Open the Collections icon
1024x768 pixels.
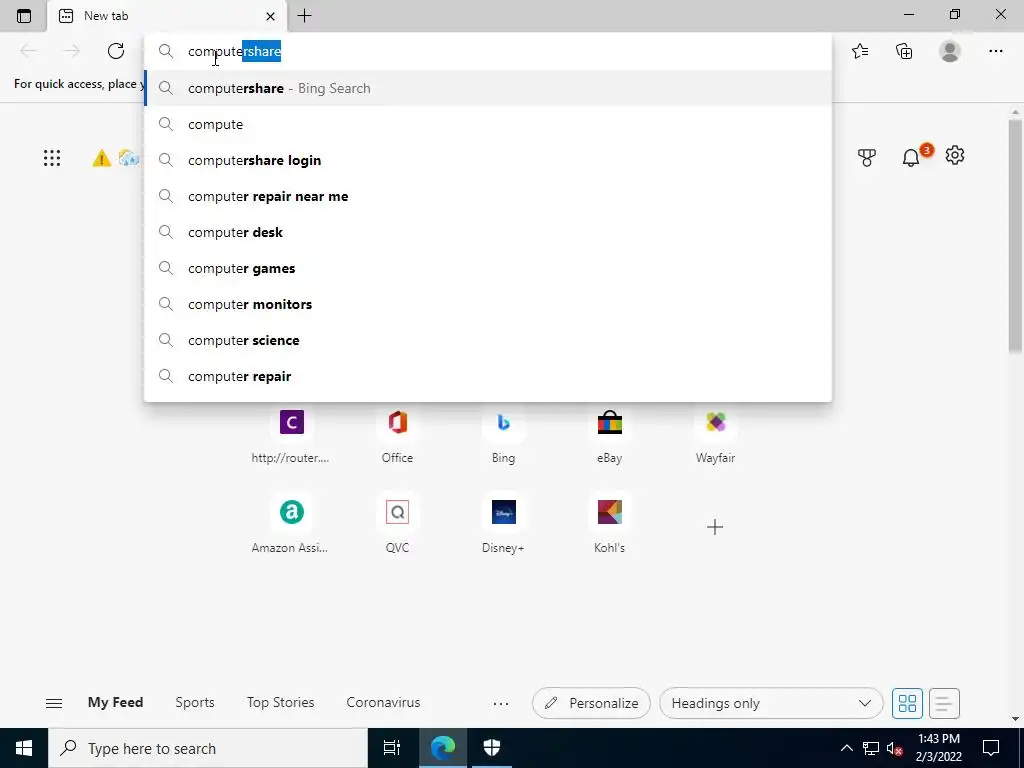[904, 51]
